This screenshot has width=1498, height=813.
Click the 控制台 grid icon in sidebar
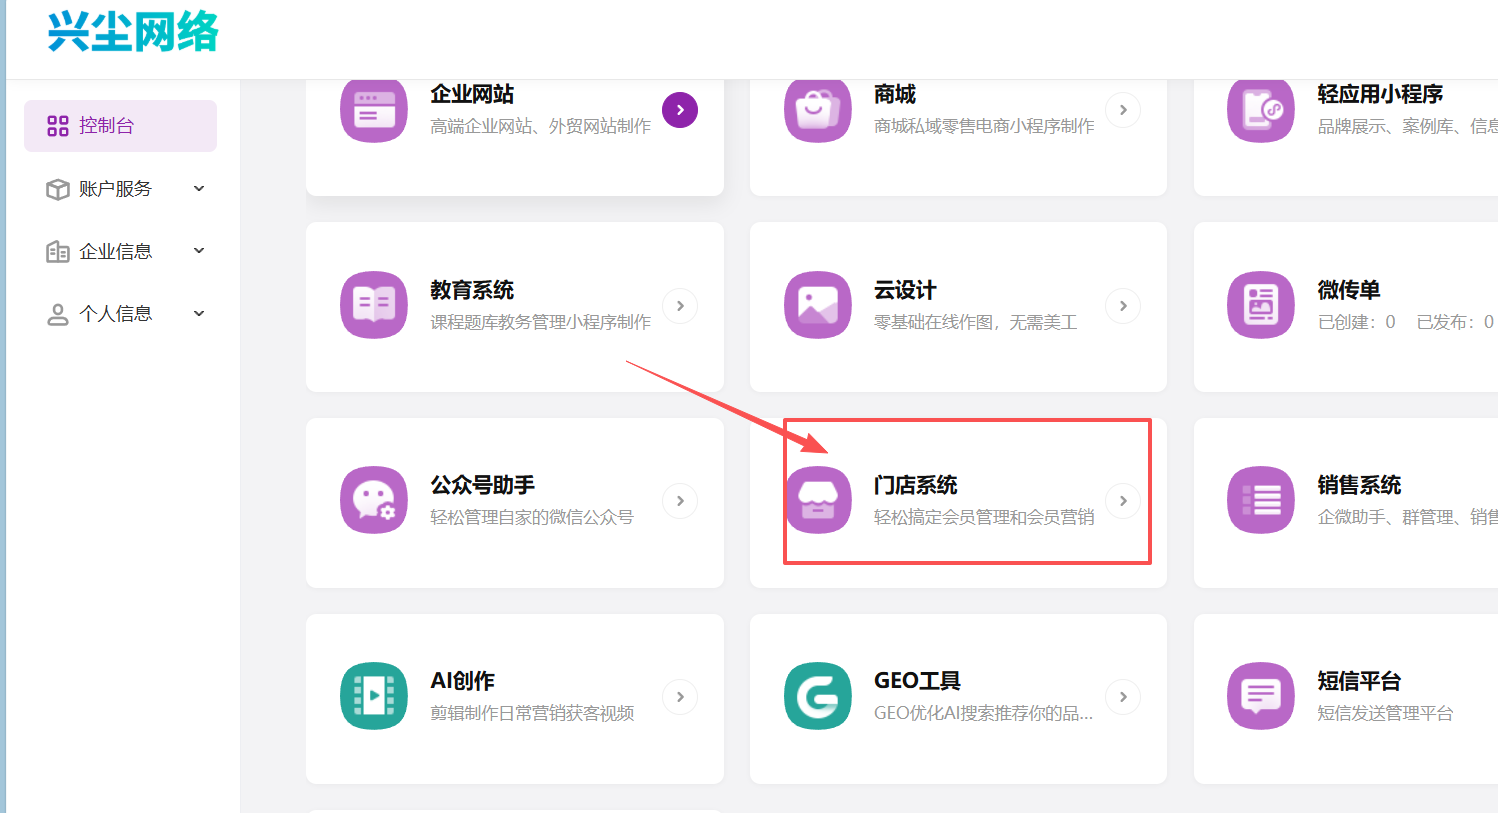58,126
